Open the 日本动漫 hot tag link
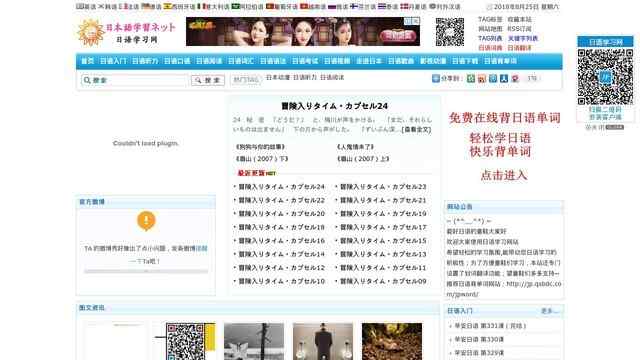Screen dimensions: 640x360 coord(278,77)
